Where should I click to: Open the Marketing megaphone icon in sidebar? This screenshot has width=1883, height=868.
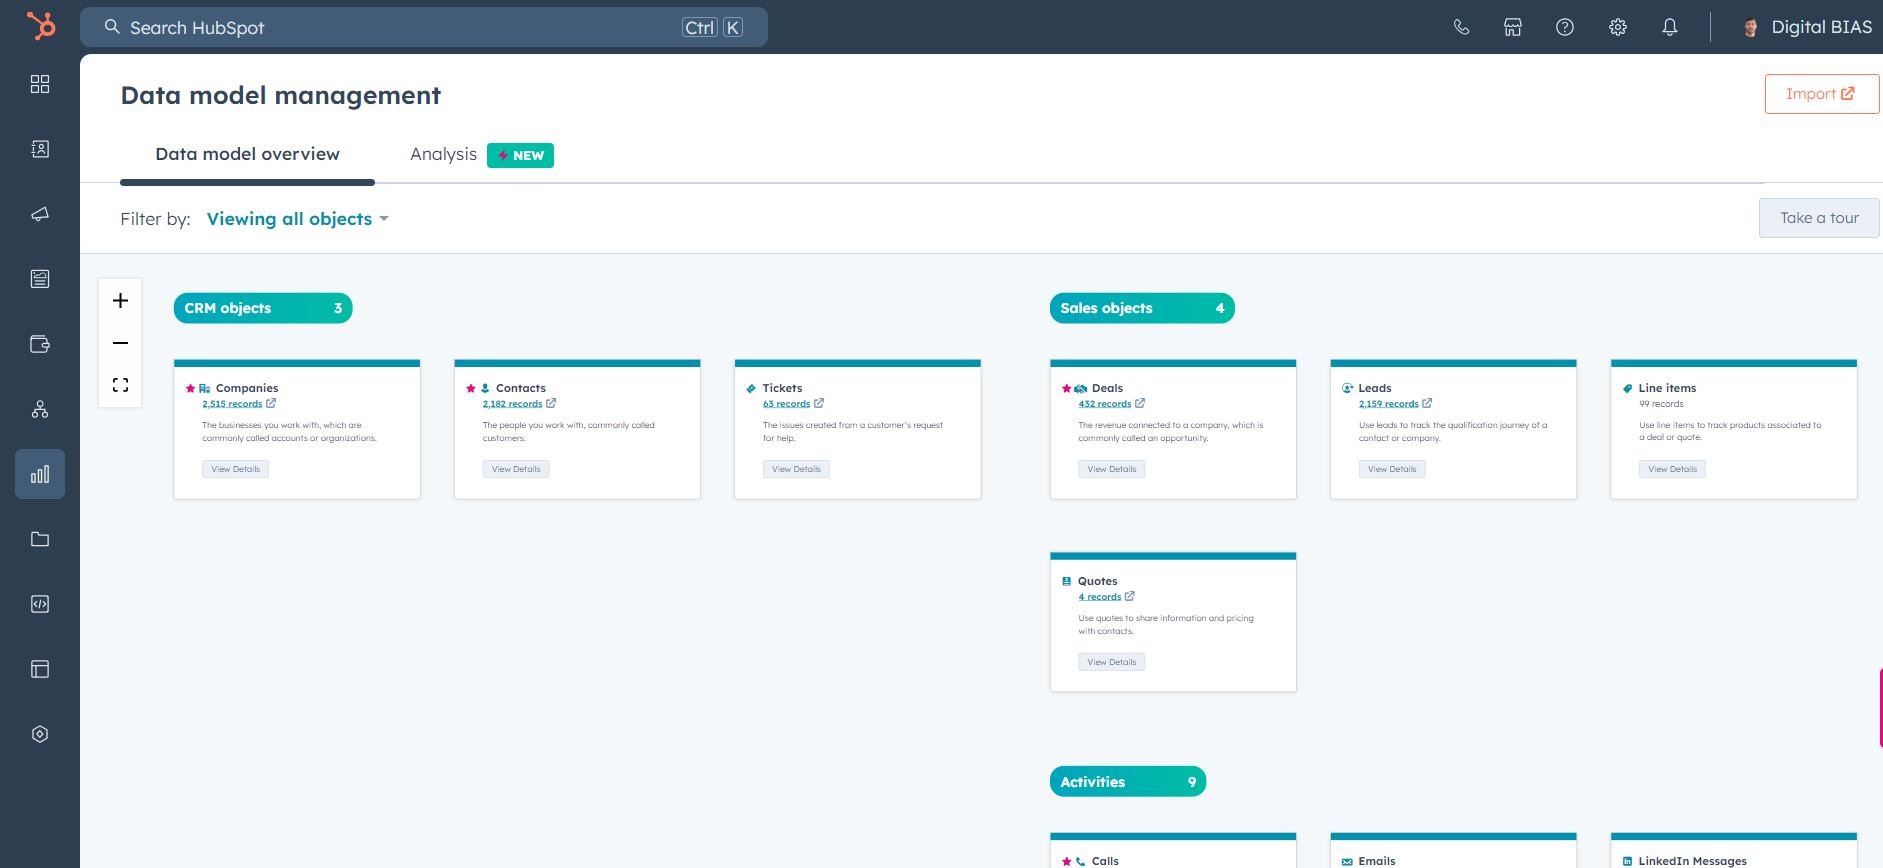tap(40, 214)
